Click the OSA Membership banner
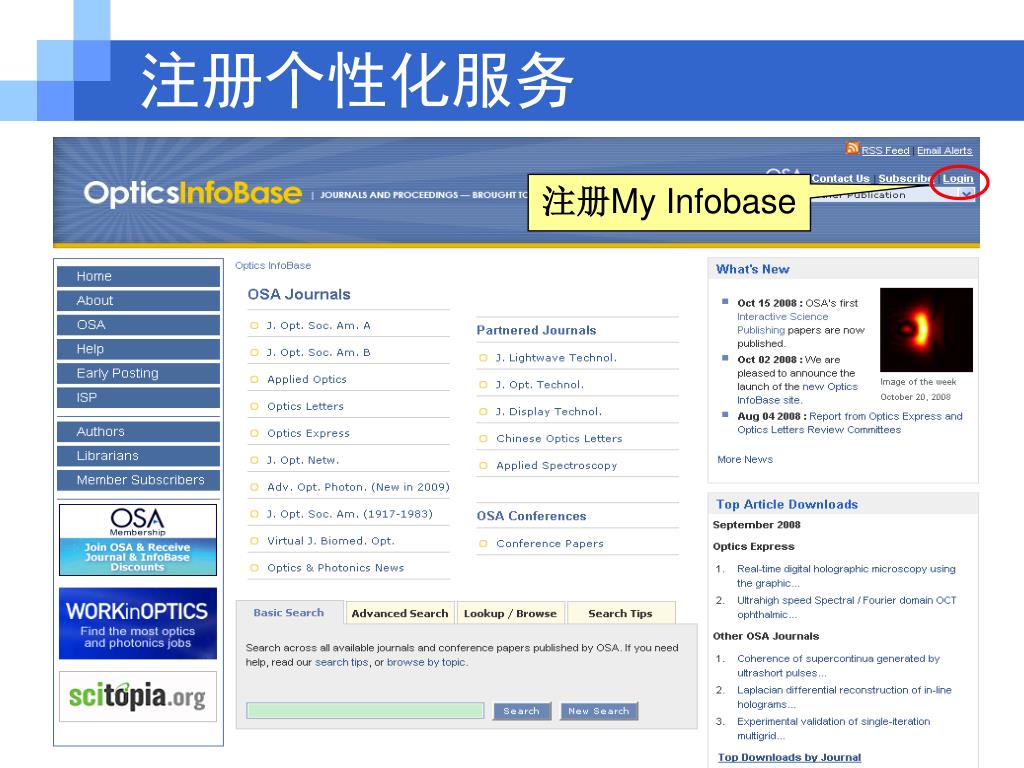The image size is (1024, 768). click(138, 539)
